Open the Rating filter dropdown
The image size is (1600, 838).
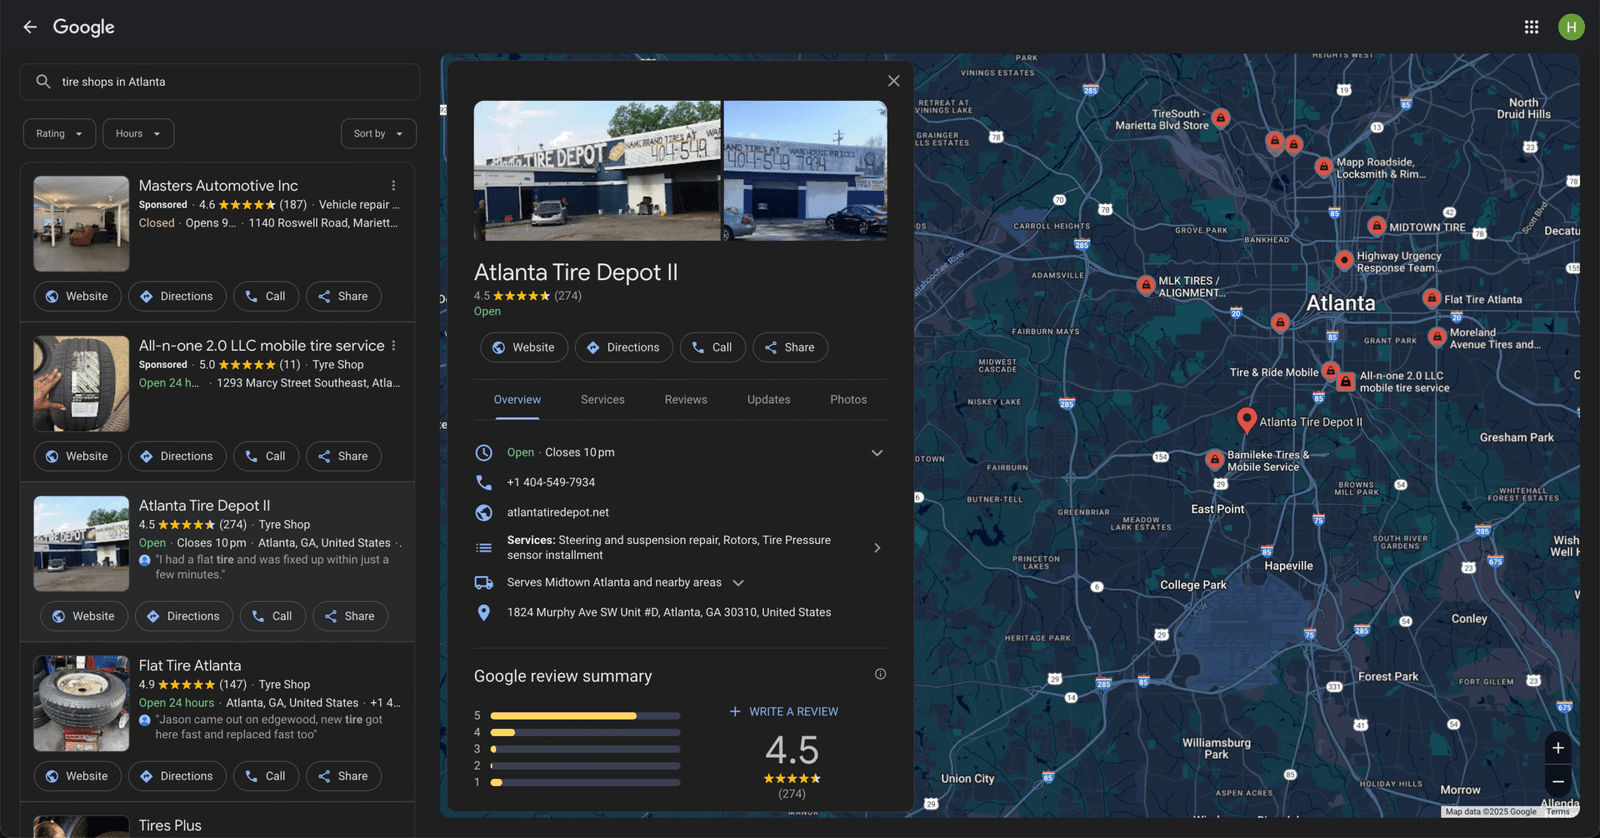click(x=60, y=134)
